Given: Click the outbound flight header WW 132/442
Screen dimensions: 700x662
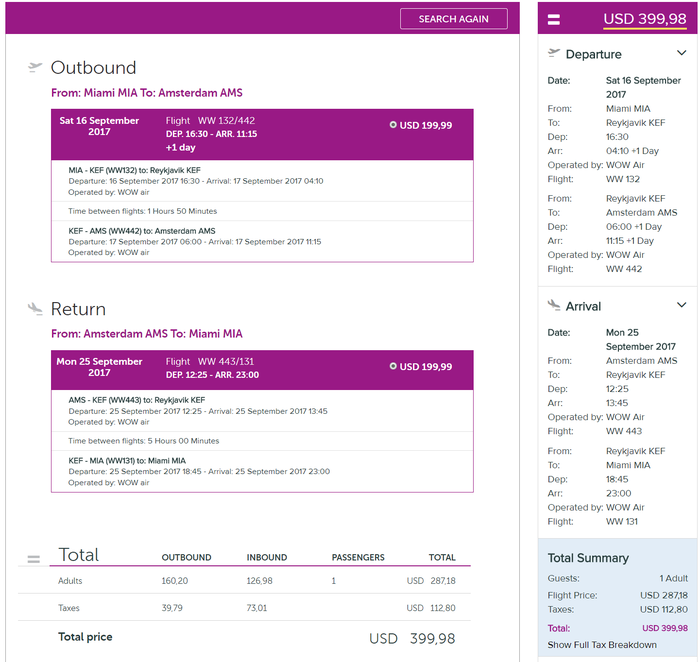Looking at the screenshot, I should [x=262, y=134].
